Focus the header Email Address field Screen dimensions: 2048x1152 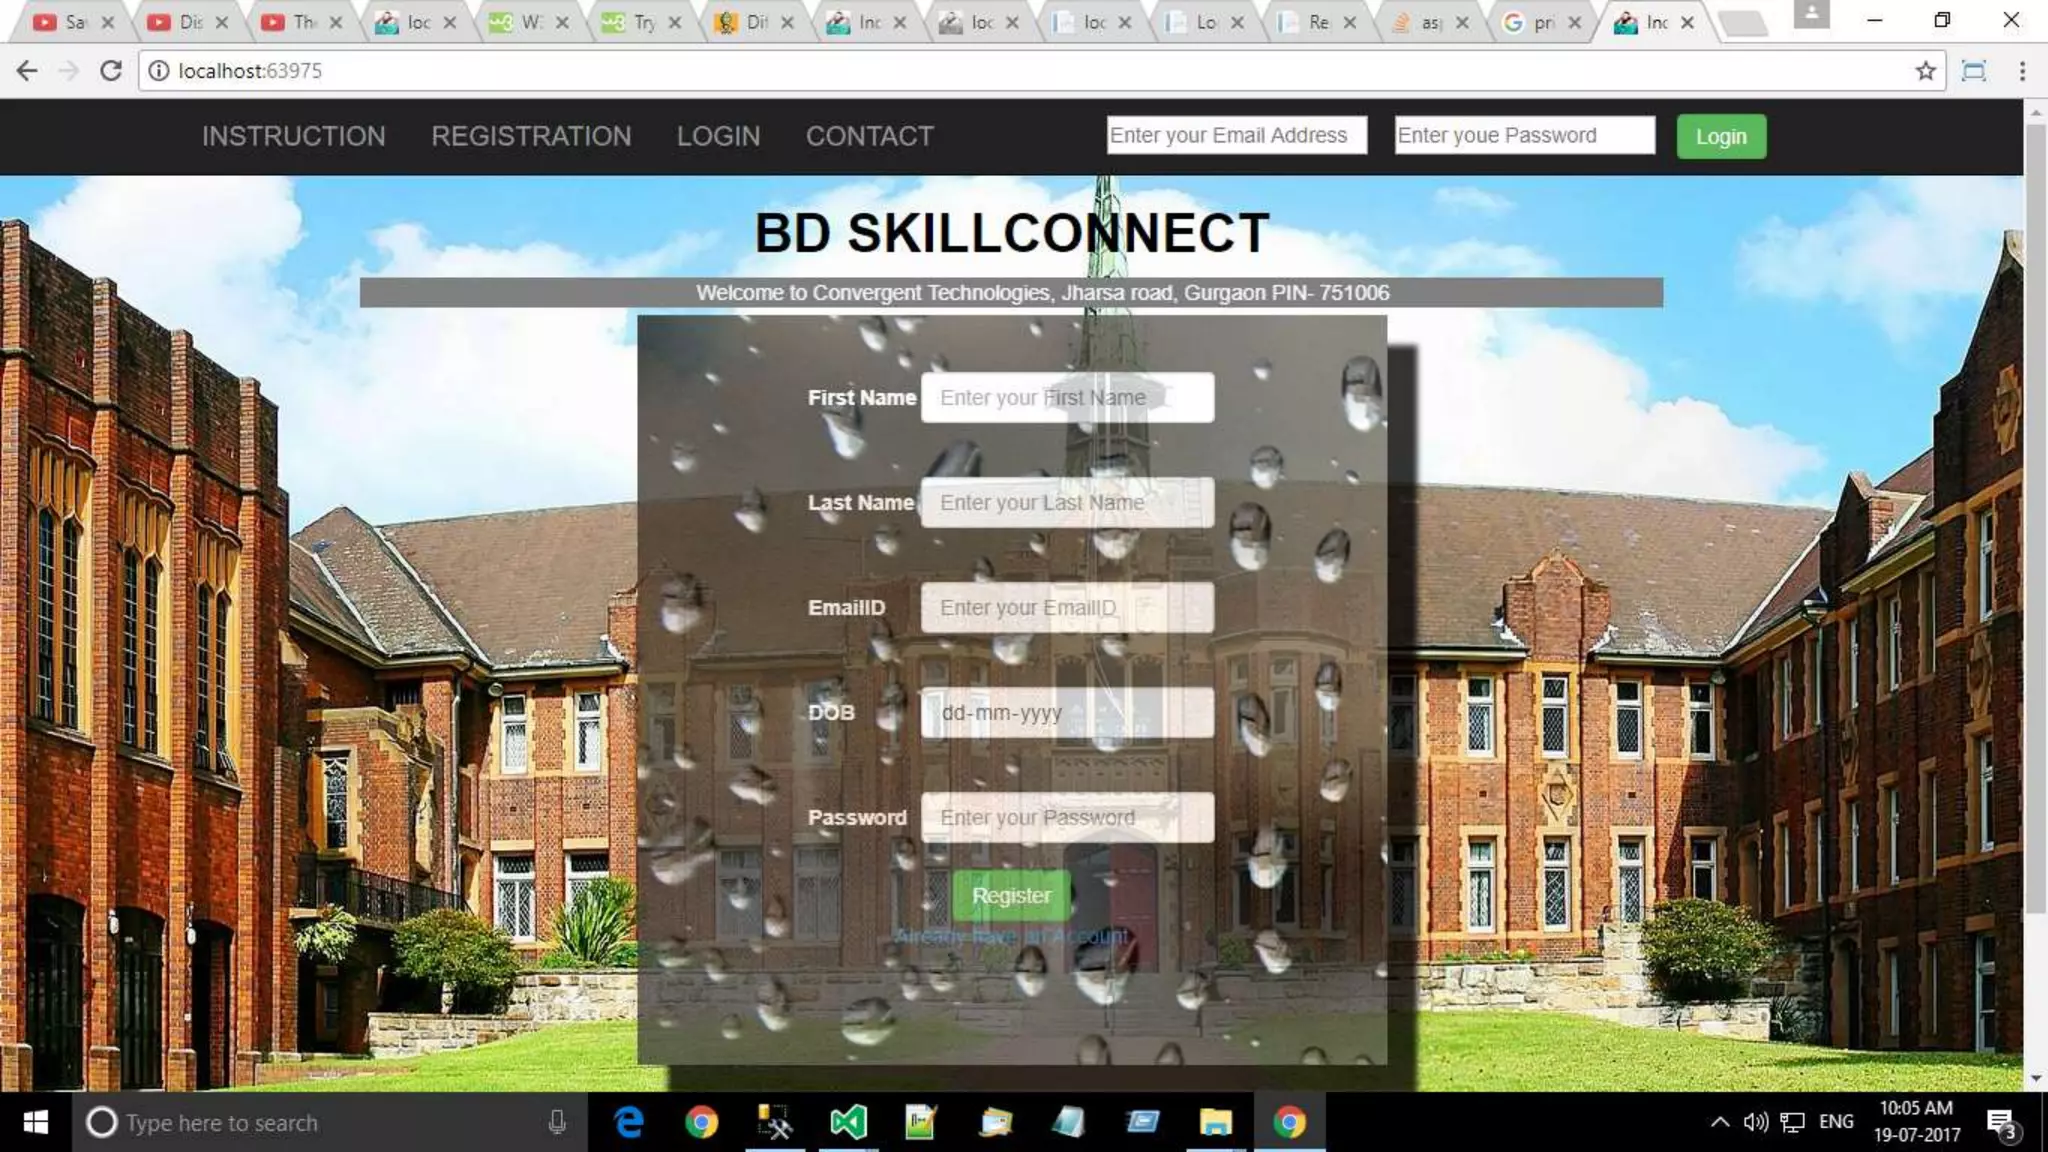point(1236,135)
